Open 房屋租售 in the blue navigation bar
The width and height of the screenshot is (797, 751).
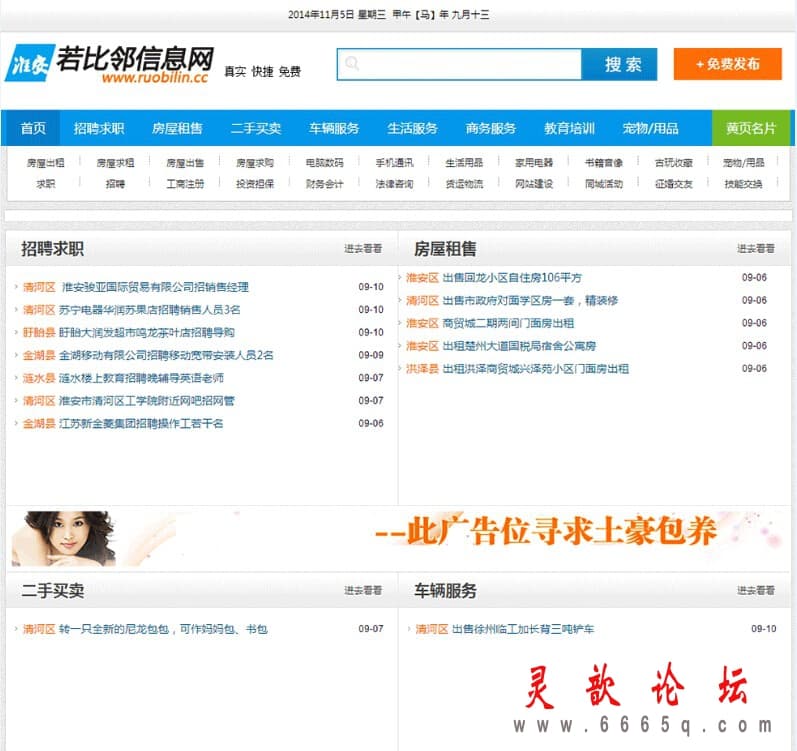point(177,128)
